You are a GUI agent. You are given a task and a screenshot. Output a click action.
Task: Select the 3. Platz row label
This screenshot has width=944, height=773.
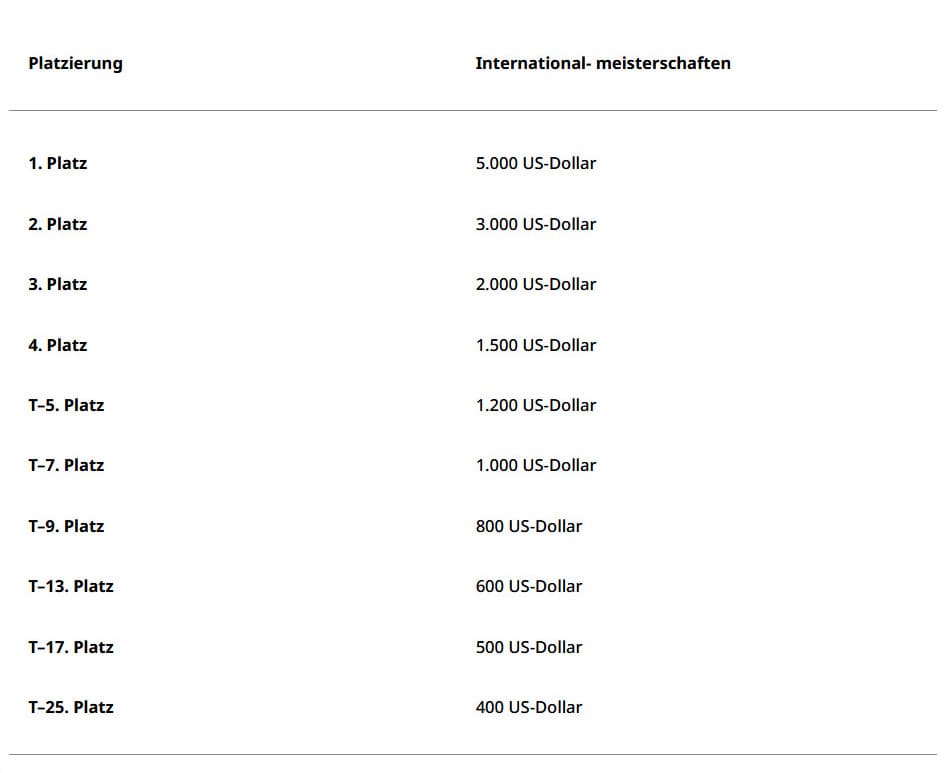coord(57,284)
